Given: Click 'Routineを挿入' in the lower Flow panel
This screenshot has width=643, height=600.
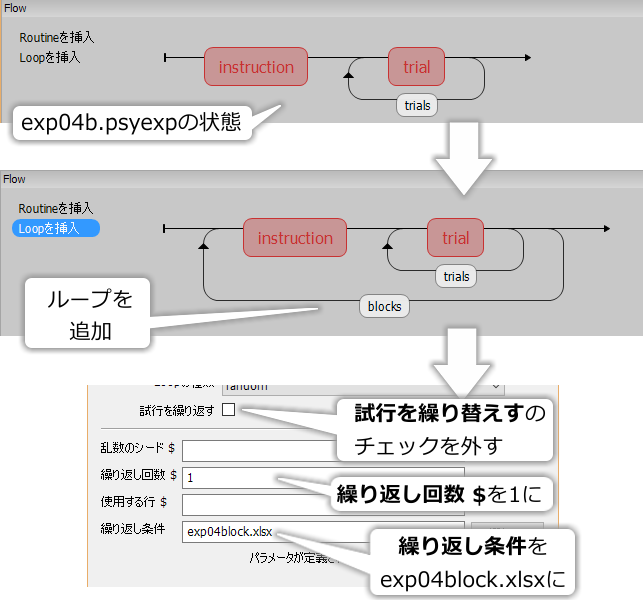Looking at the screenshot, I should (56, 208).
